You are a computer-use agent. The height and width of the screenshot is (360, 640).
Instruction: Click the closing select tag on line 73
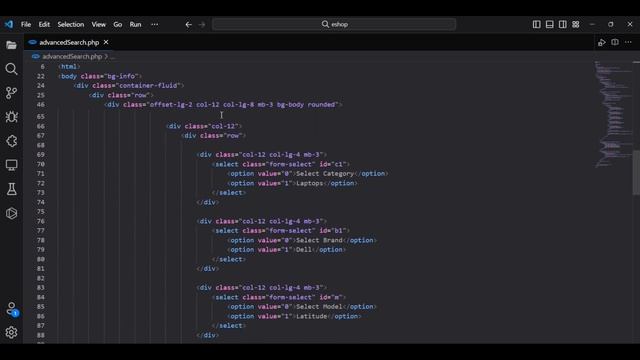tap(229, 193)
